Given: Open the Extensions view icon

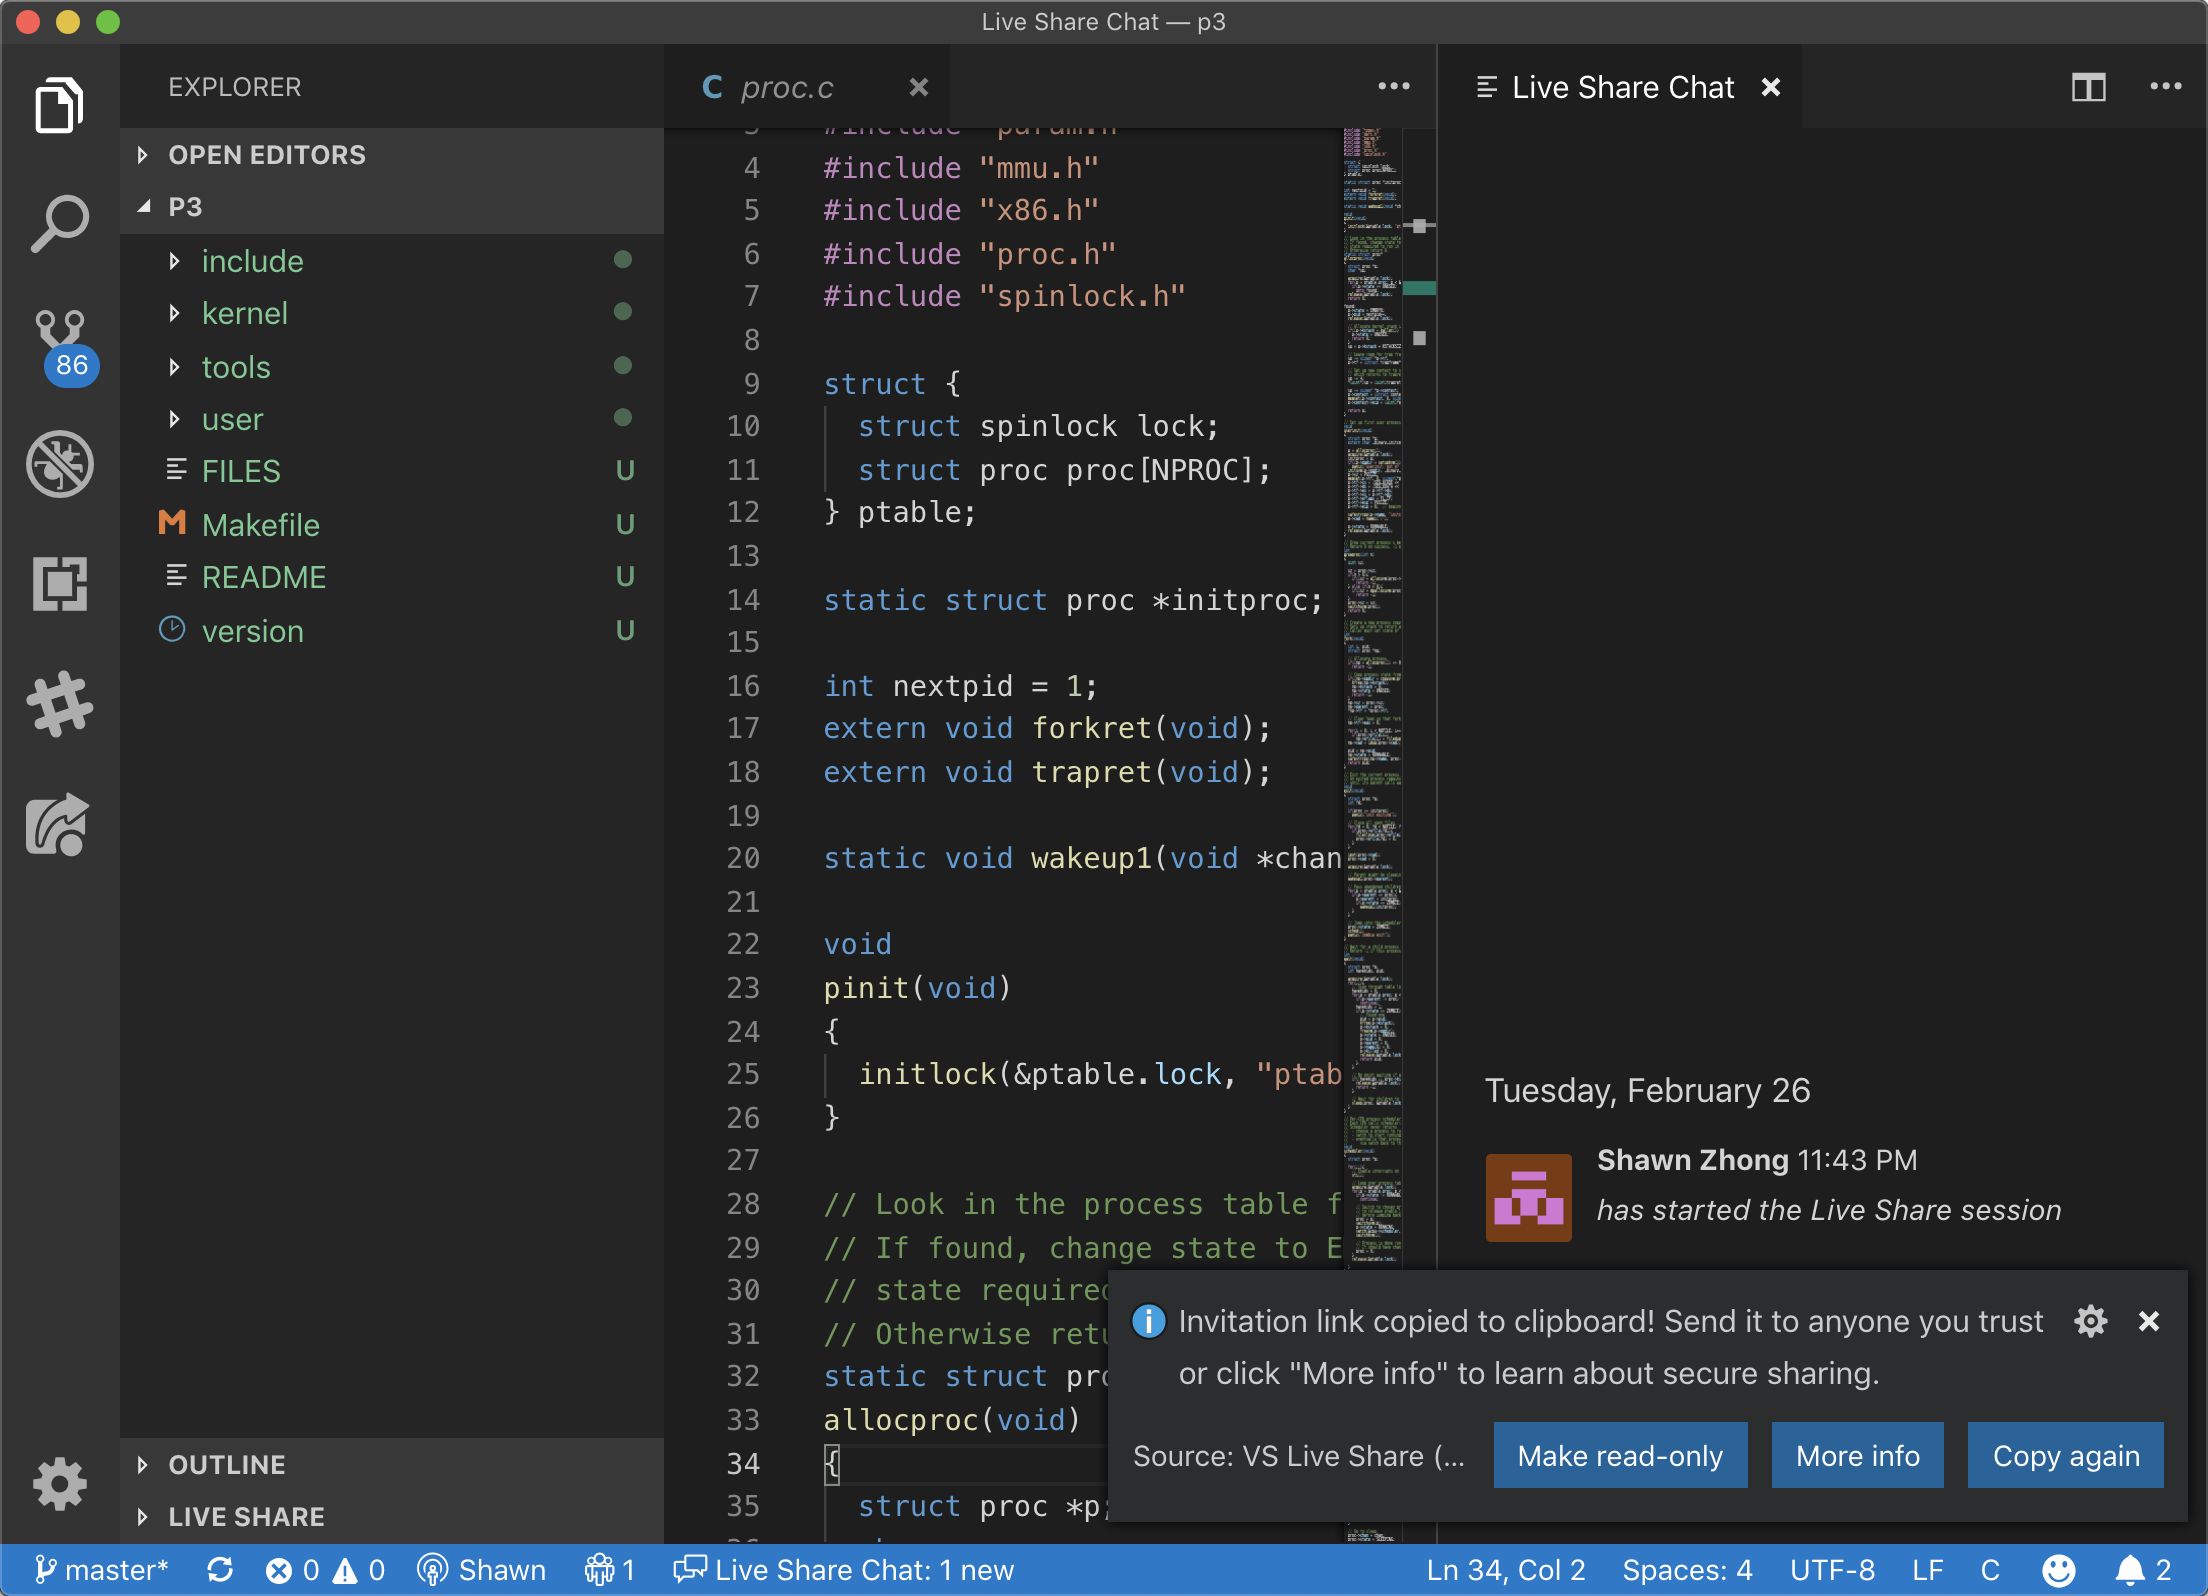Looking at the screenshot, I should tap(60, 583).
